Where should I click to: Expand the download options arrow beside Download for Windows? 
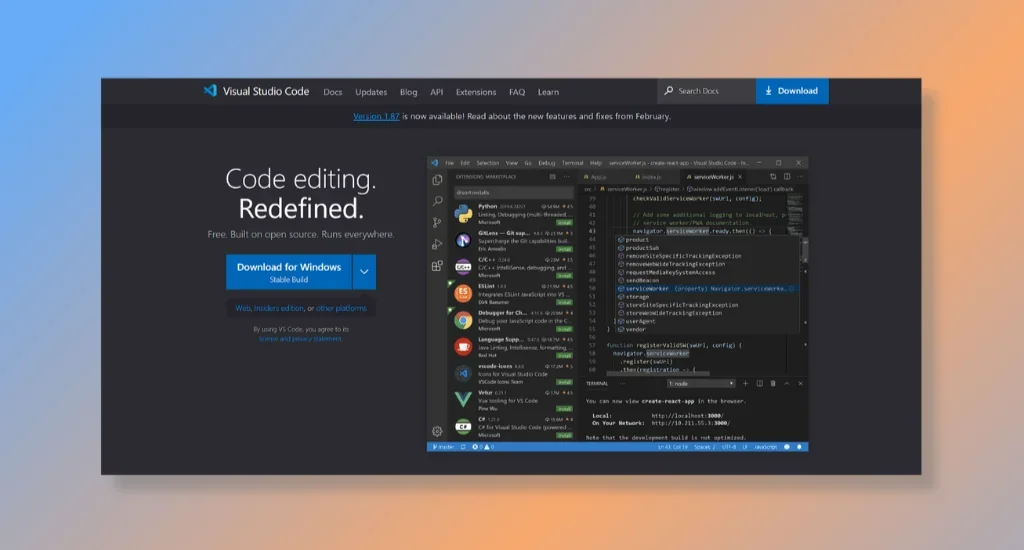click(x=364, y=272)
